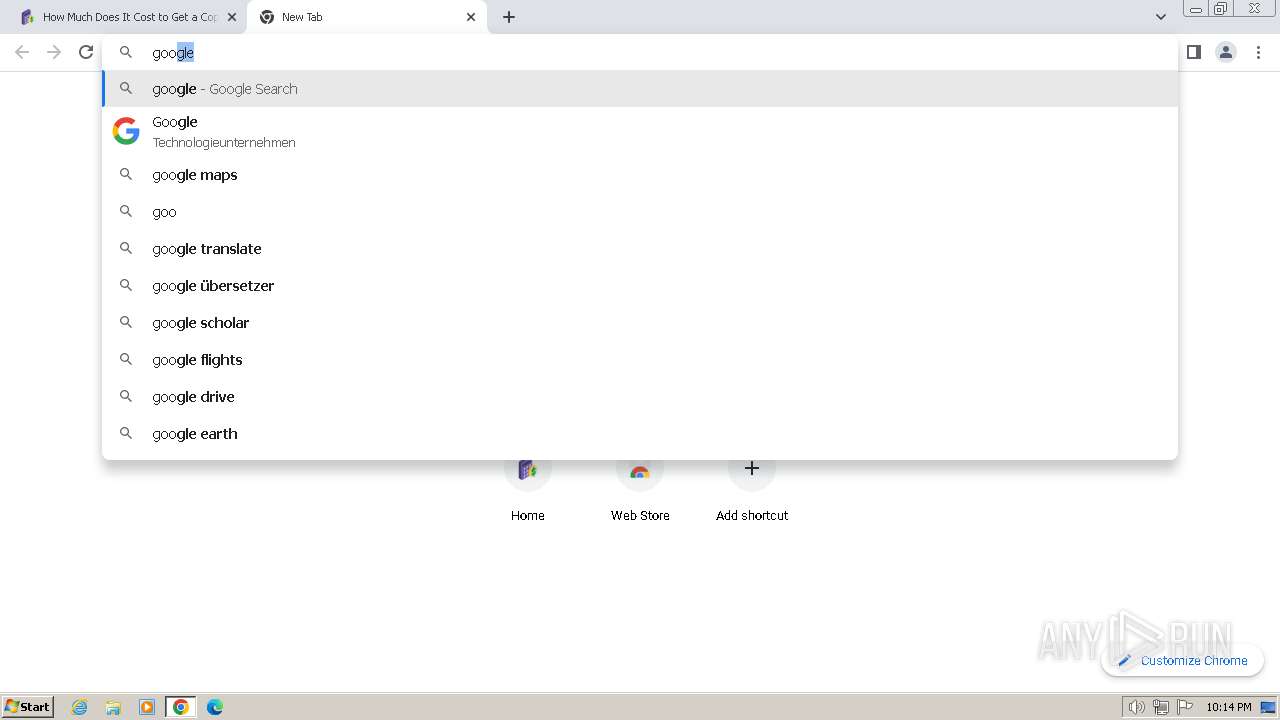
Task: Click the search icon beside 'google maps'
Action: point(126,175)
